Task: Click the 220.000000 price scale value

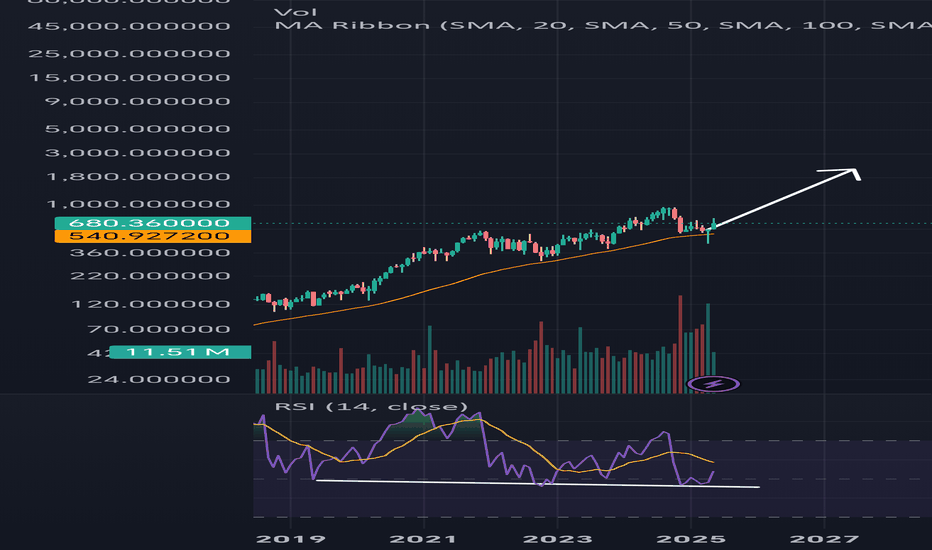Action: 150,276
